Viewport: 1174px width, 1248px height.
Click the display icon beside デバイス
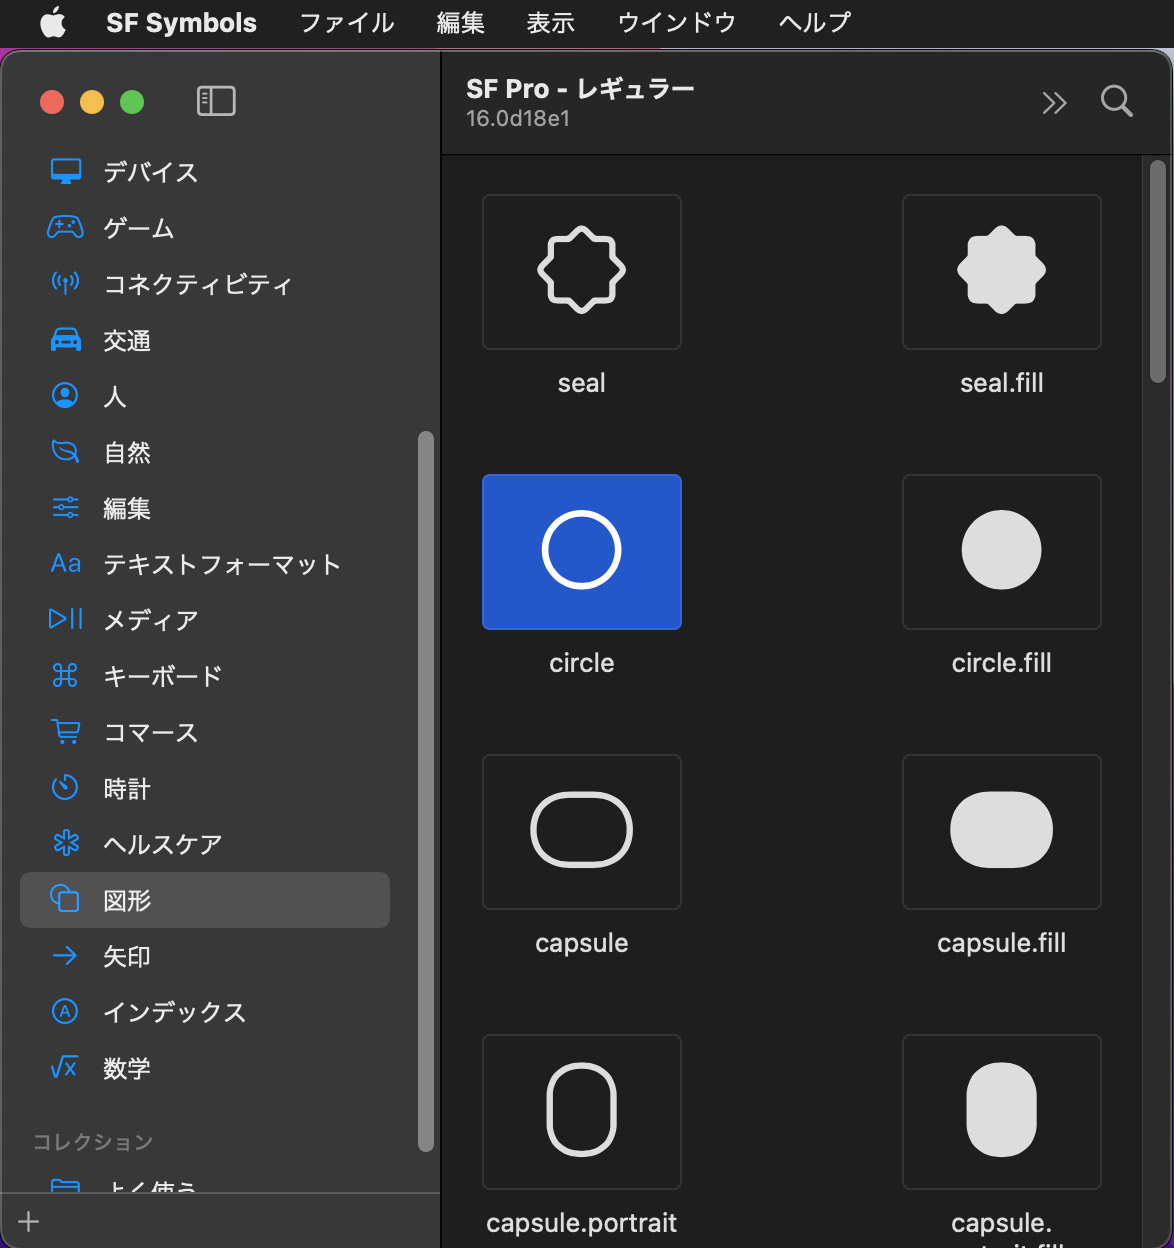coord(66,171)
